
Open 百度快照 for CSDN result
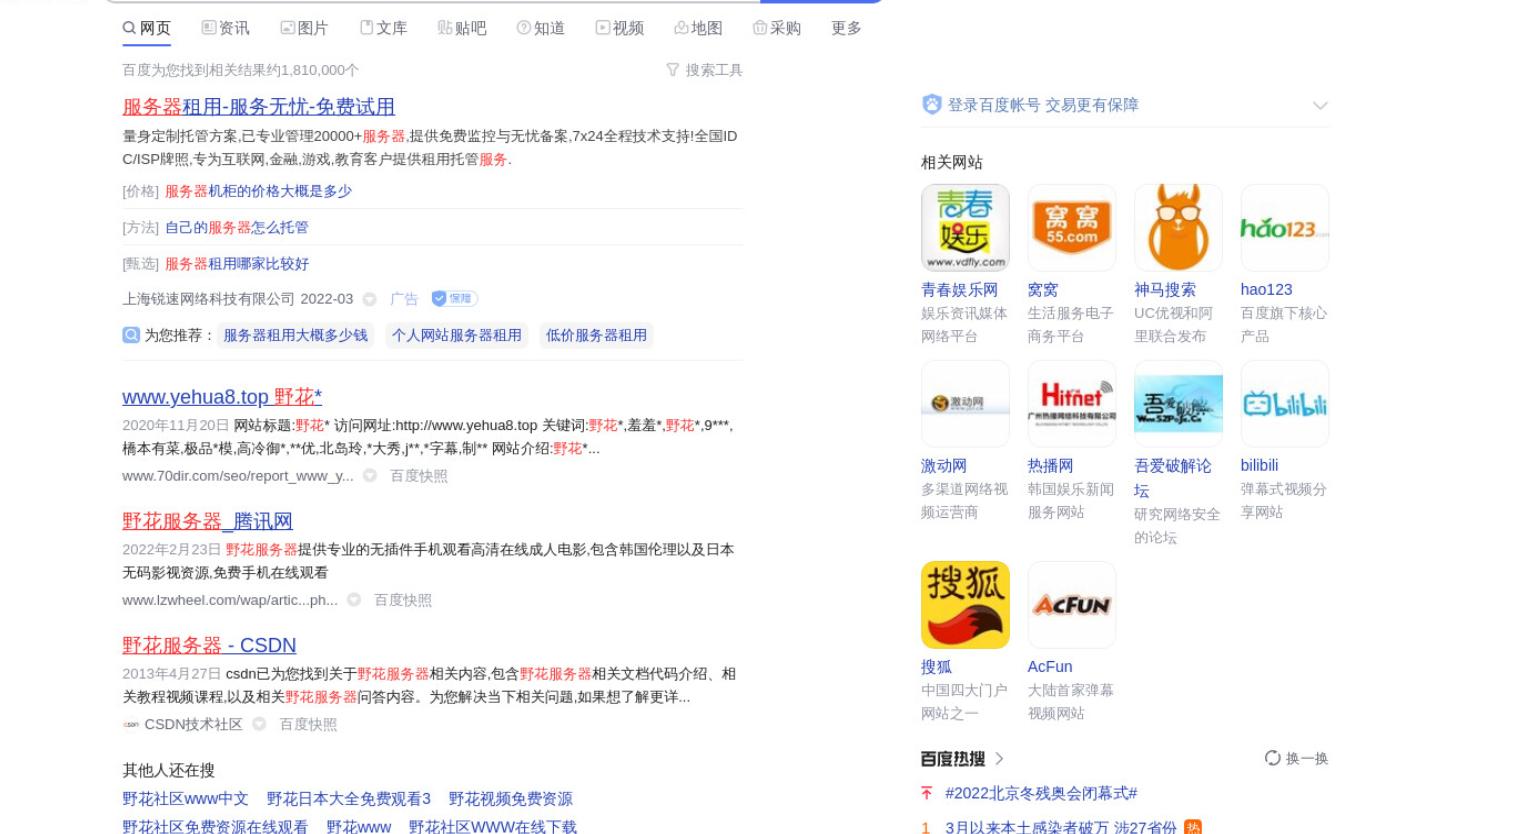[x=307, y=724]
